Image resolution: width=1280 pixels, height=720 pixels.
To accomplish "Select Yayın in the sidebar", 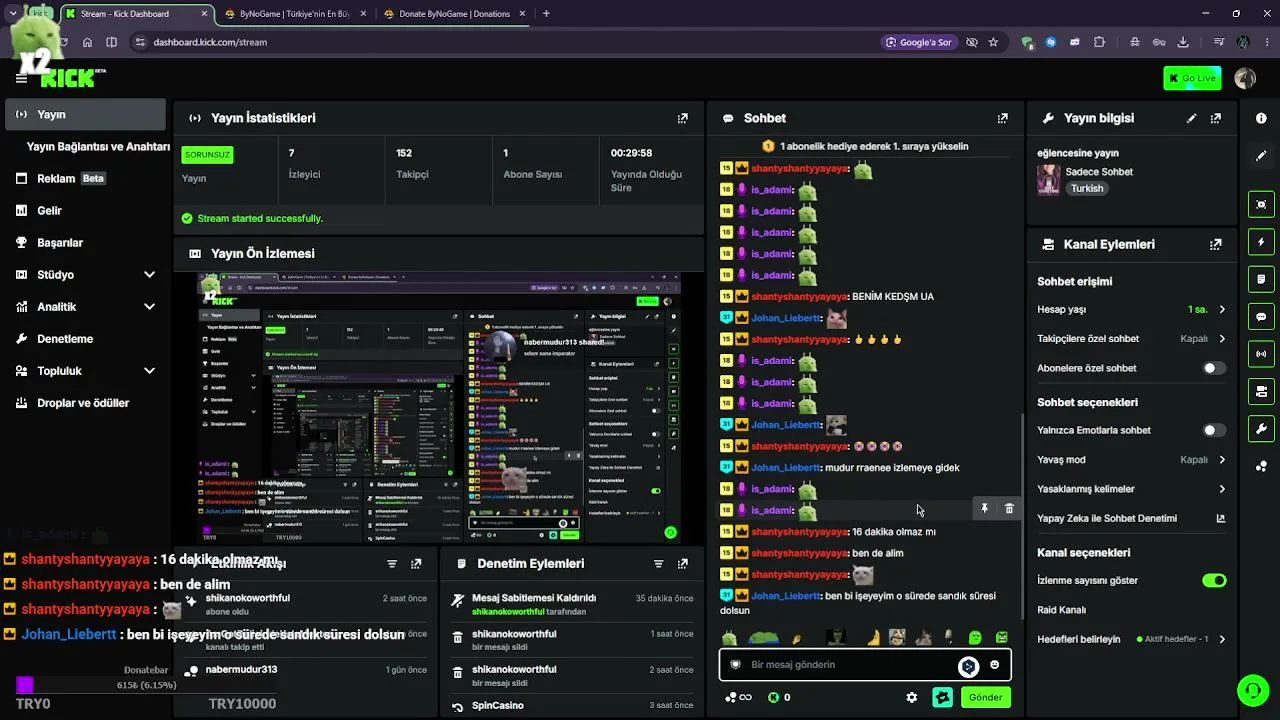I will (87, 115).
